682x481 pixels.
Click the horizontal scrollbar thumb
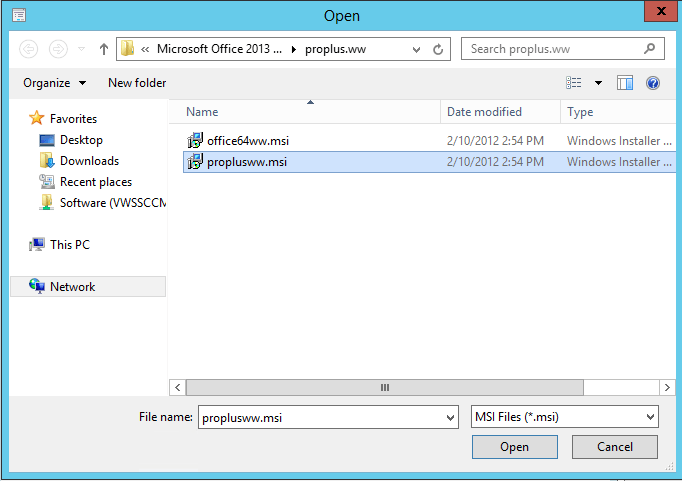385,387
